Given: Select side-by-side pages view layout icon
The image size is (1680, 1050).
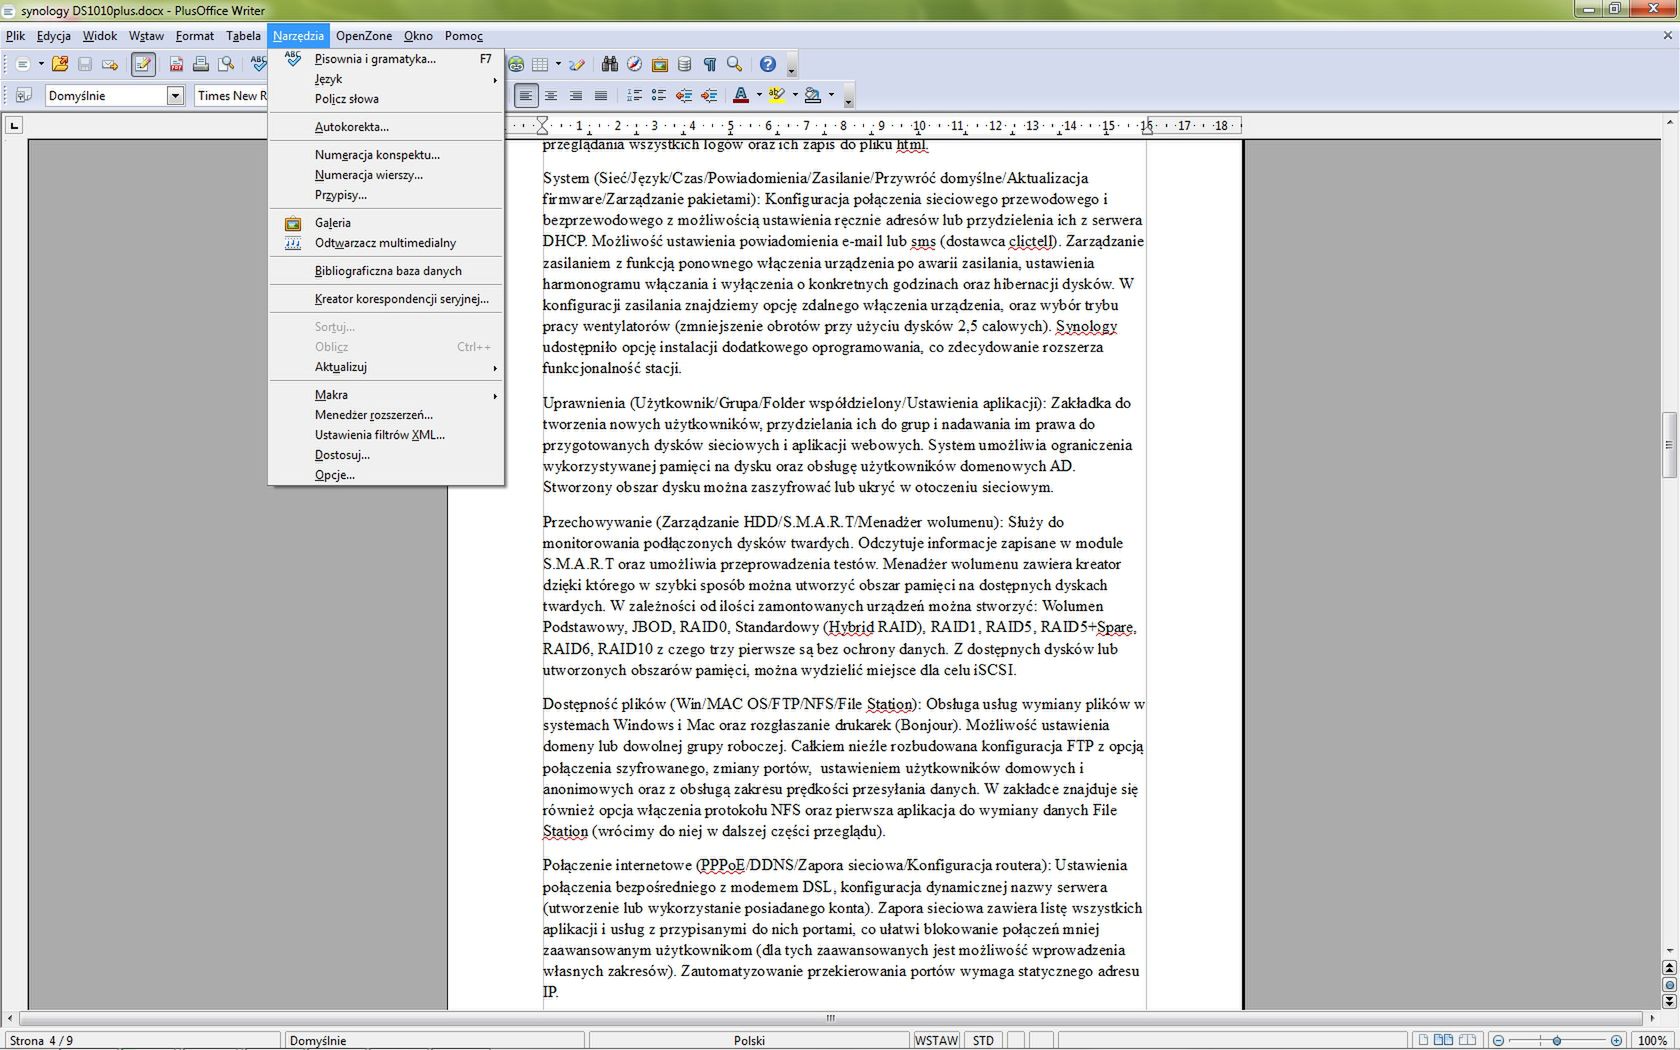Looking at the screenshot, I should coord(1444,1041).
